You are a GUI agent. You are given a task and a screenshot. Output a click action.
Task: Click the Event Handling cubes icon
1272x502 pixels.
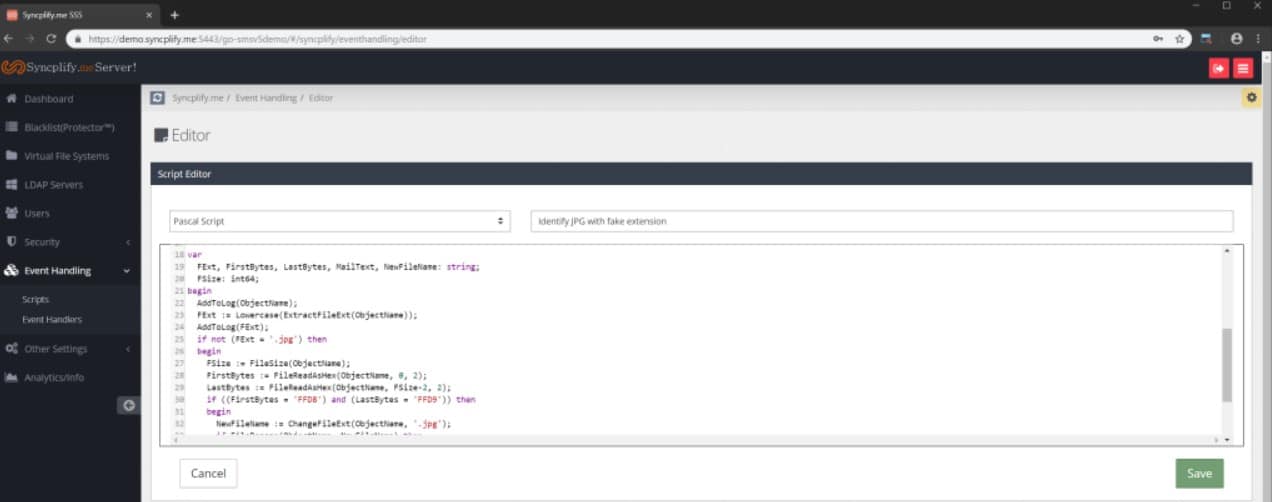(x=12, y=270)
